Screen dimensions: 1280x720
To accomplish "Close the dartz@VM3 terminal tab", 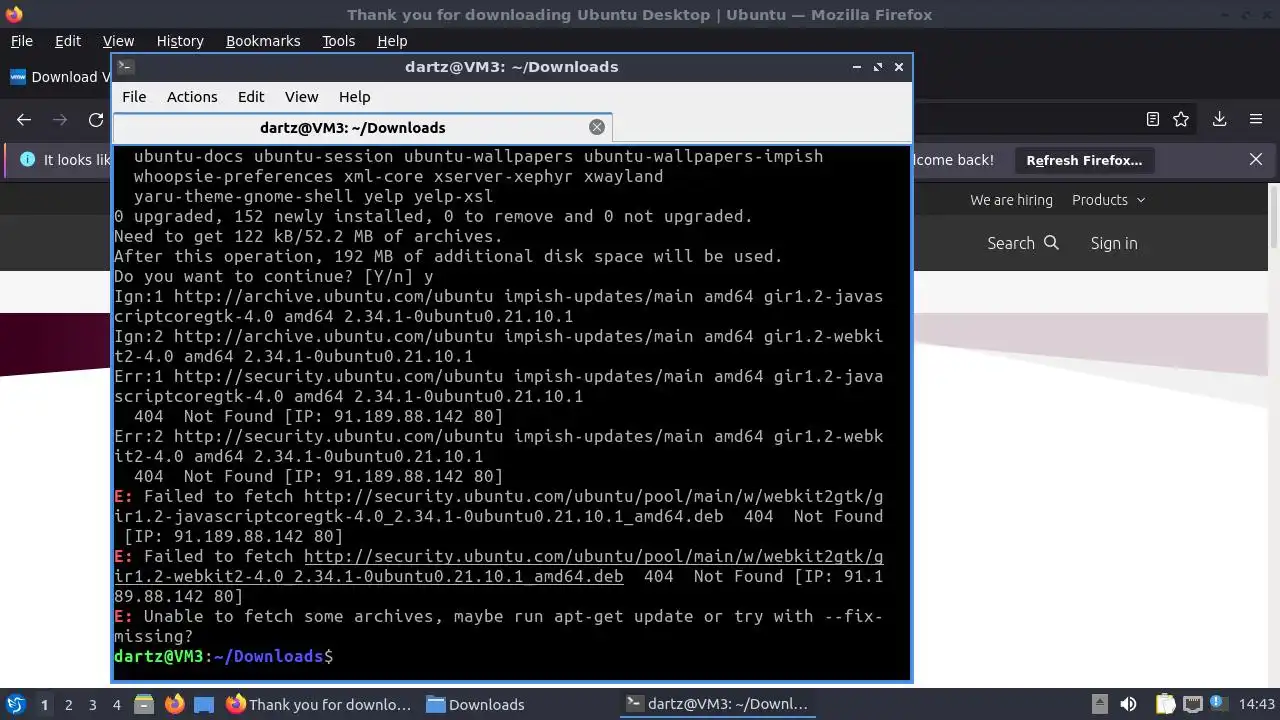I will pyautogui.click(x=597, y=127).
